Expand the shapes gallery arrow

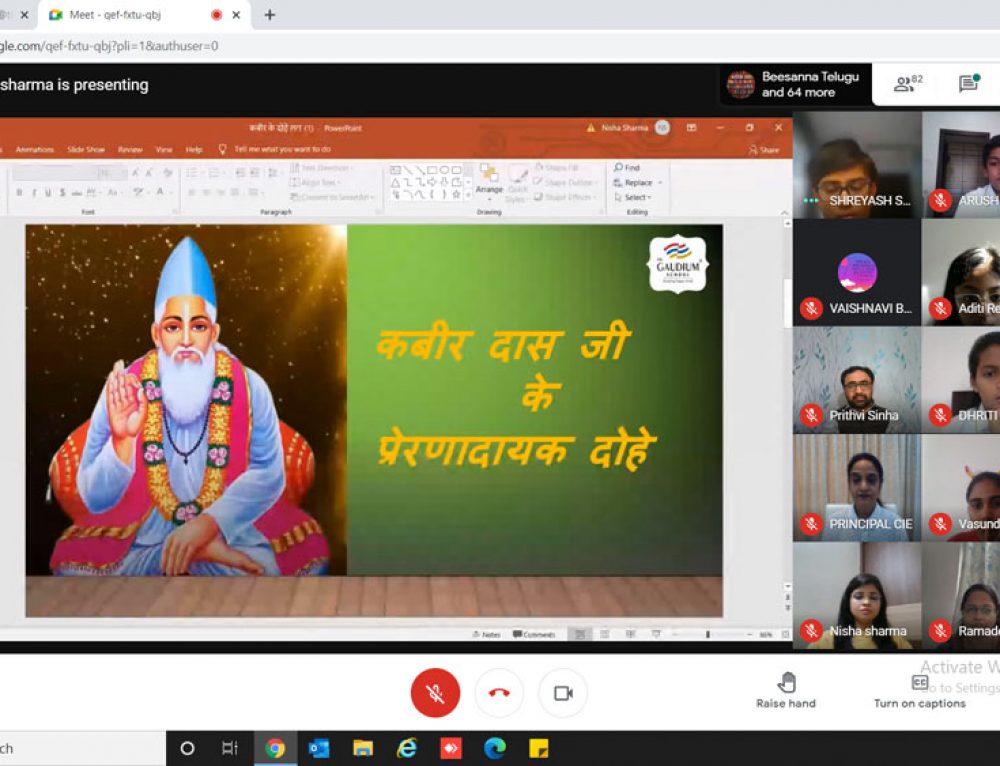click(469, 196)
